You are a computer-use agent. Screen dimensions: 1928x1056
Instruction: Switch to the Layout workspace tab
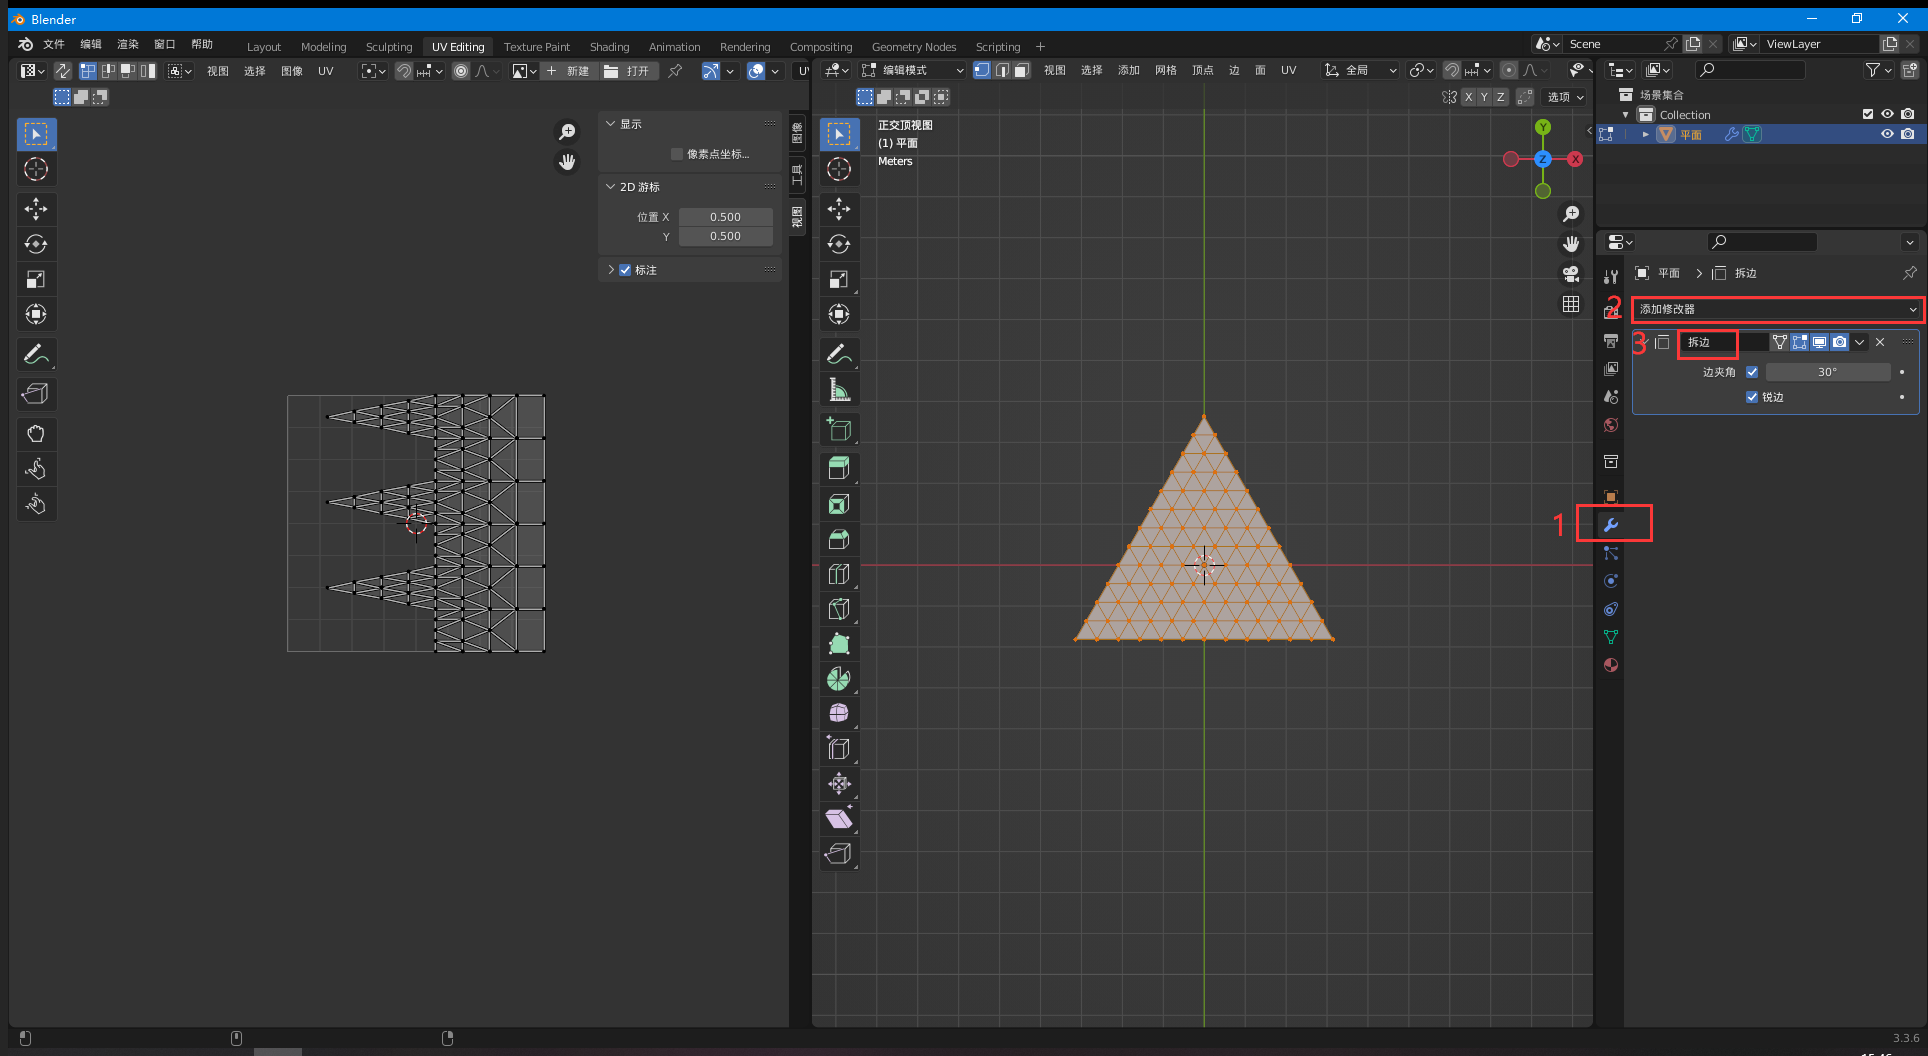pyautogui.click(x=264, y=47)
